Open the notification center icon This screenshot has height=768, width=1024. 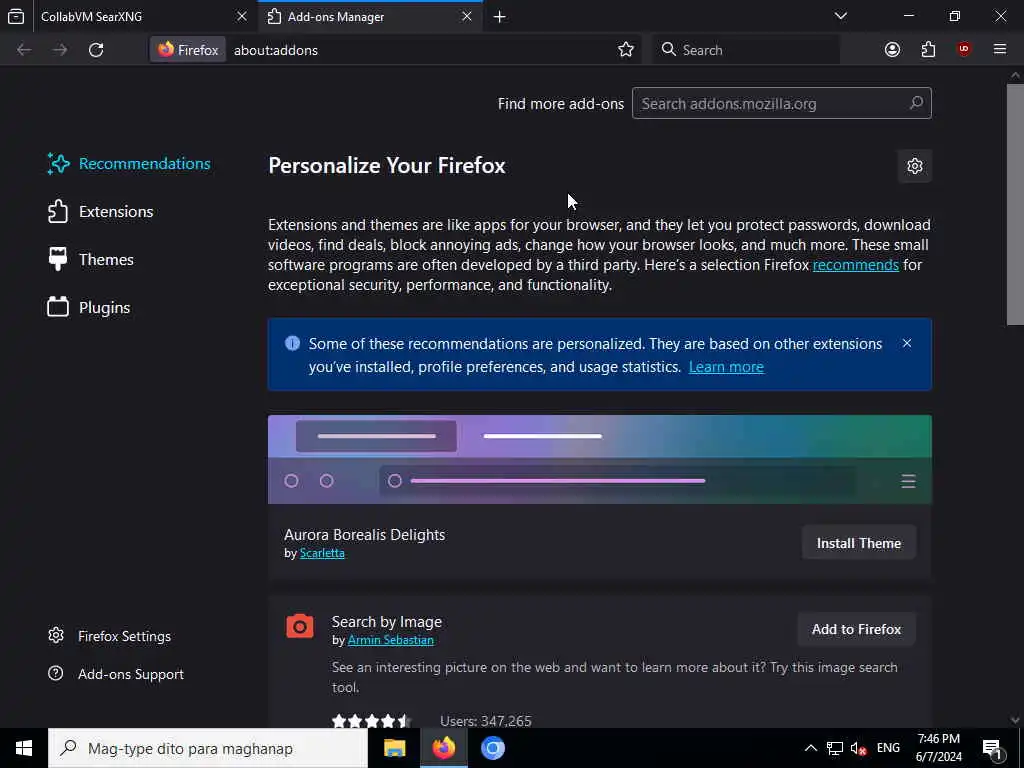(993, 748)
